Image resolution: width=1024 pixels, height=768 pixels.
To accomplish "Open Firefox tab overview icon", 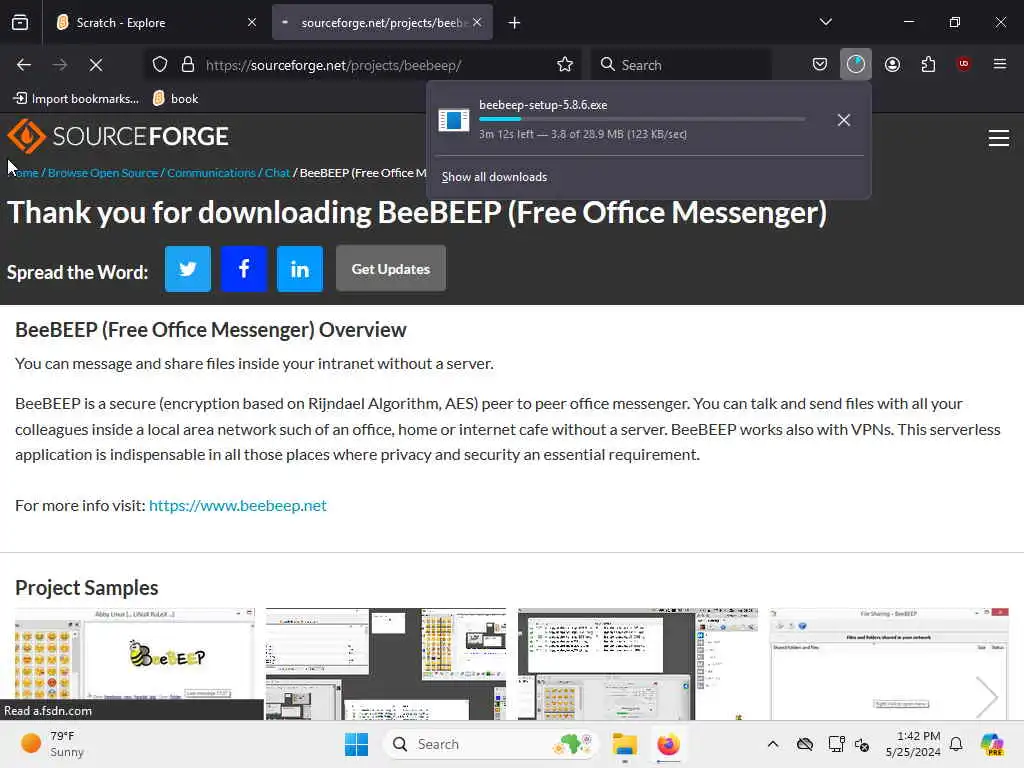I will (20, 22).
